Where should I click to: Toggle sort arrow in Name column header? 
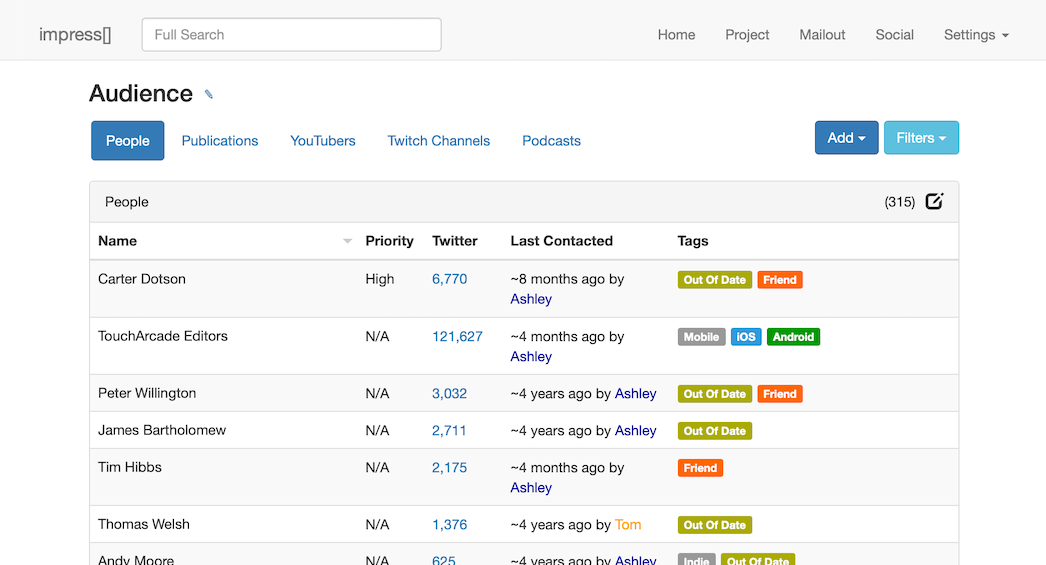tap(347, 241)
